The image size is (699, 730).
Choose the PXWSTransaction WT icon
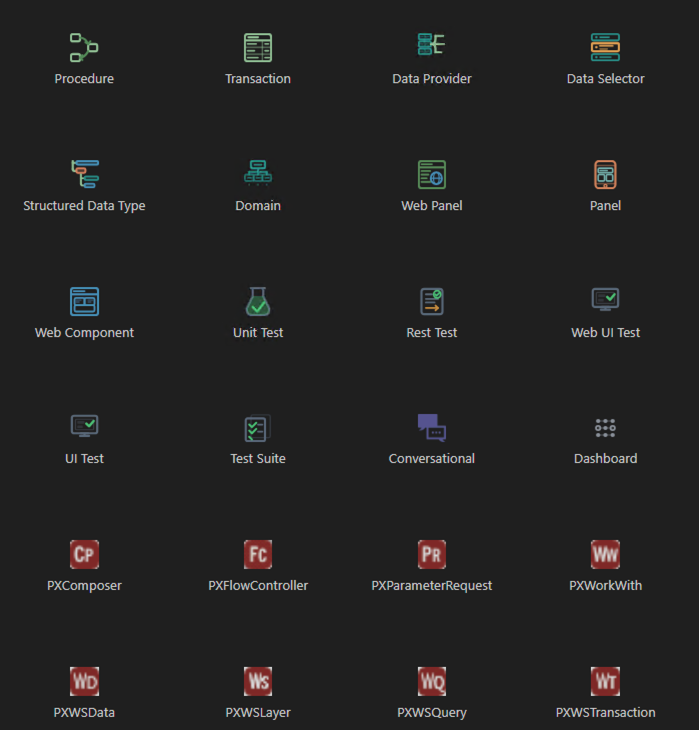[x=605, y=682]
